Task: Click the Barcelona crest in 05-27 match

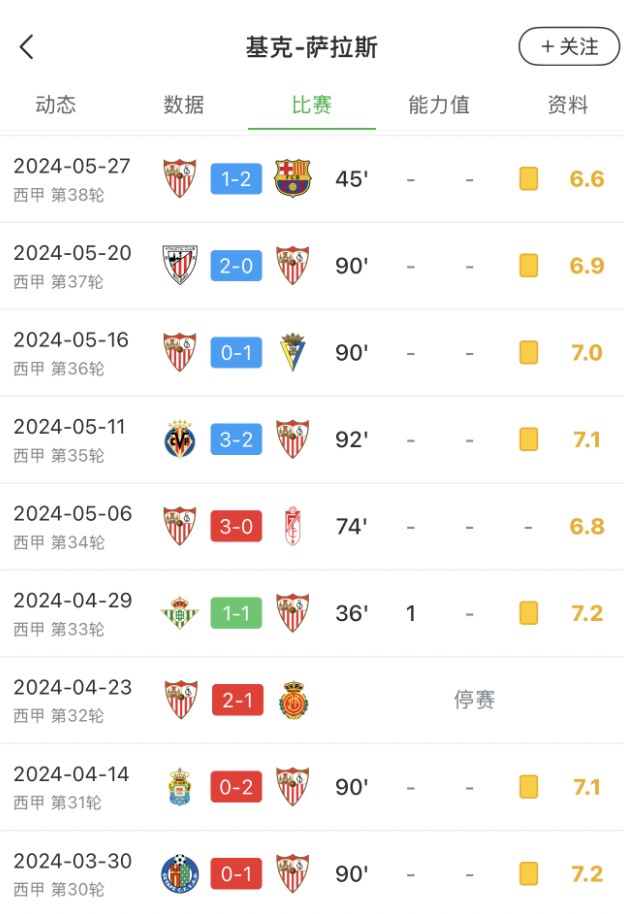Action: coord(292,179)
